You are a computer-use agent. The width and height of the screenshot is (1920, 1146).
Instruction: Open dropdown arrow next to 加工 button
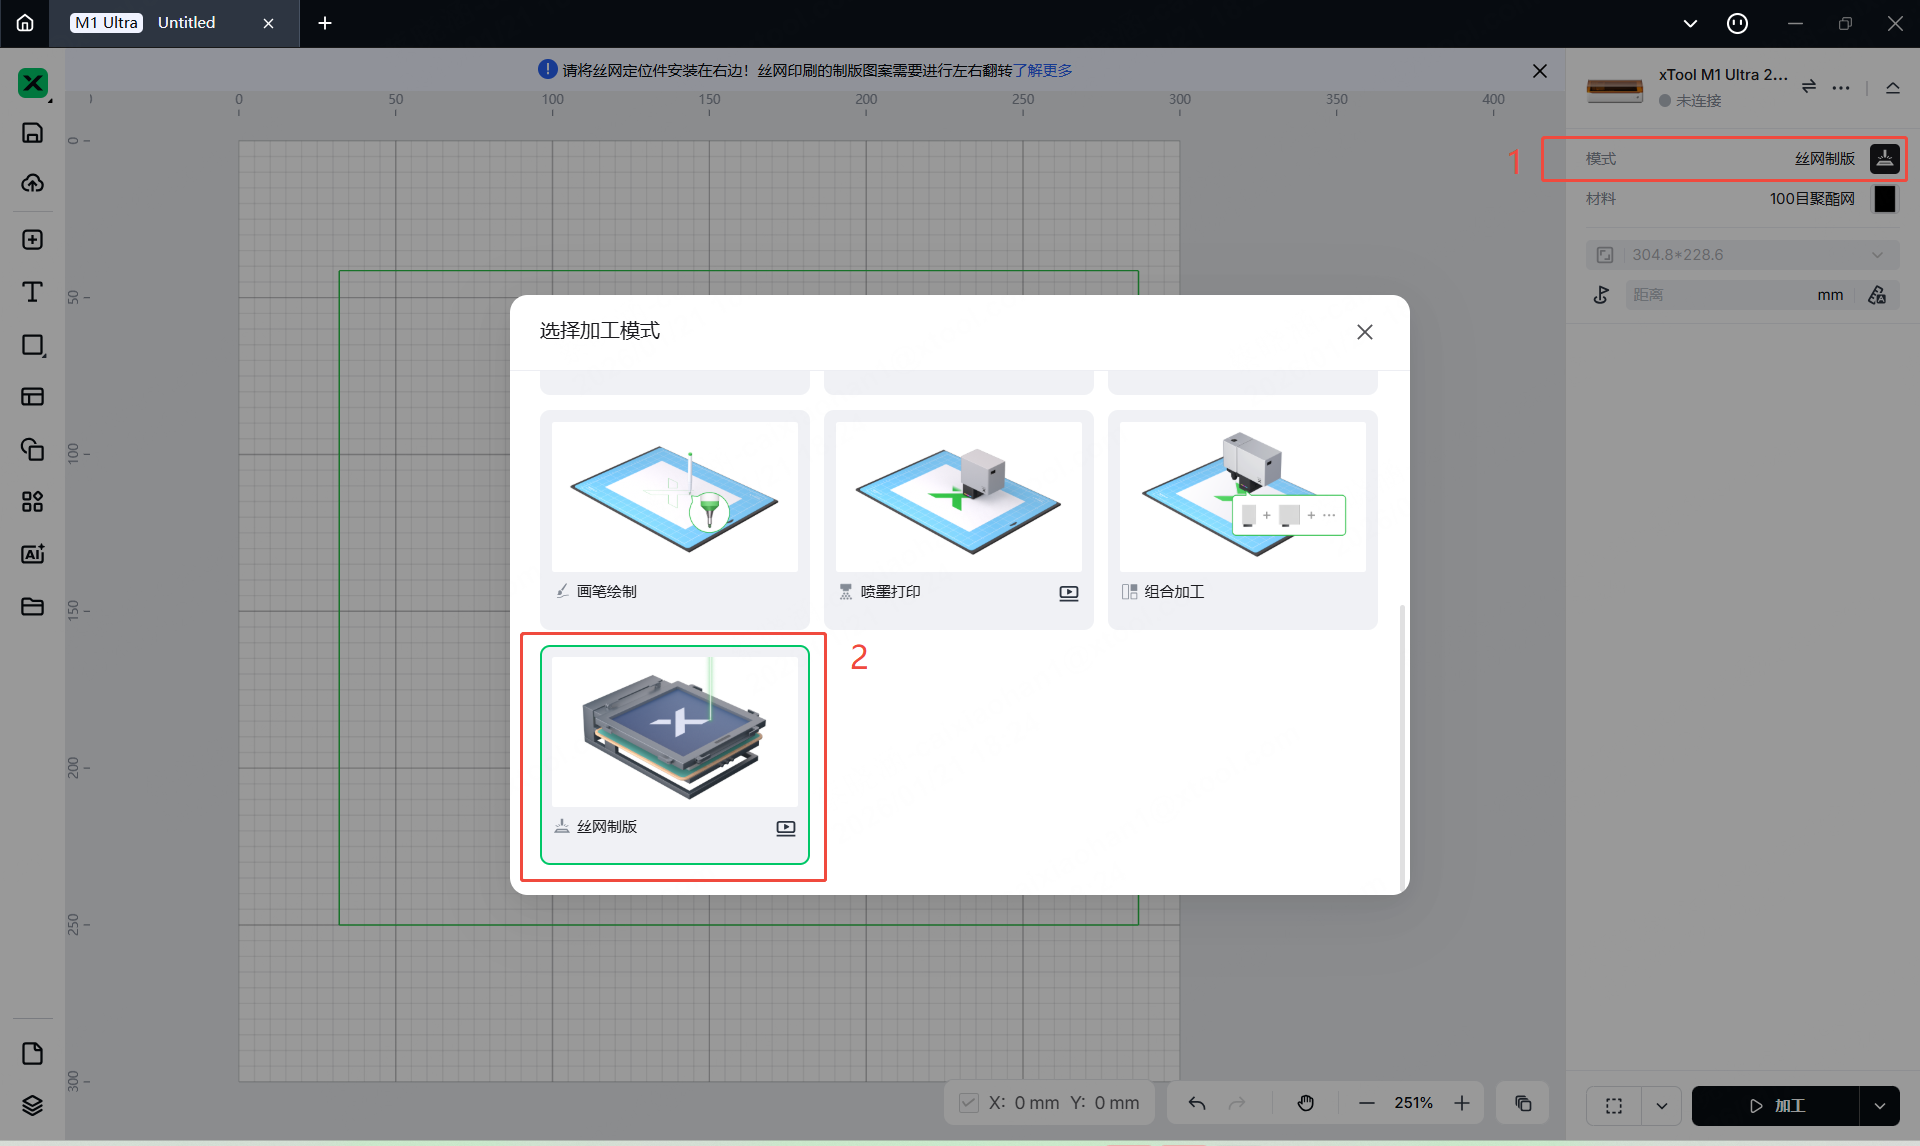click(1879, 1106)
